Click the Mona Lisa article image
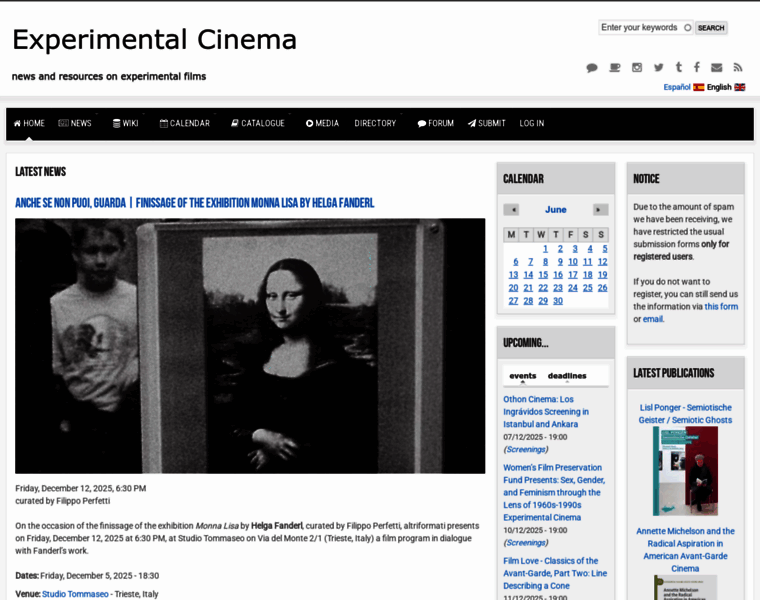Image resolution: width=760 pixels, height=600 pixels. (x=250, y=346)
